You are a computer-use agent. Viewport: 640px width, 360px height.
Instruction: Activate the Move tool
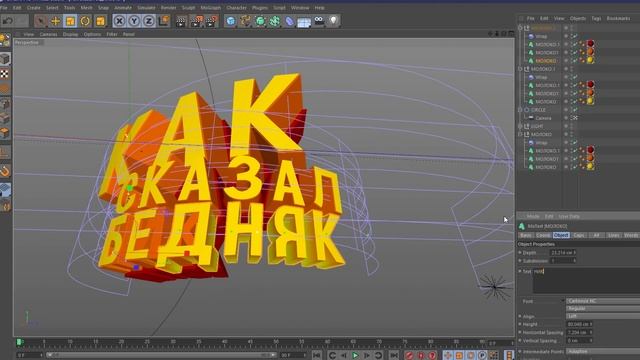tap(55, 21)
